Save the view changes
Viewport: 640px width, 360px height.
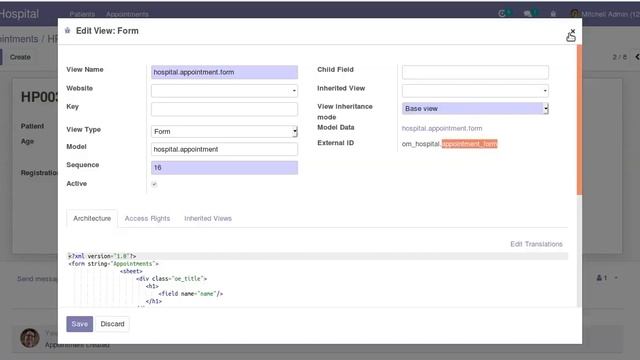point(80,324)
